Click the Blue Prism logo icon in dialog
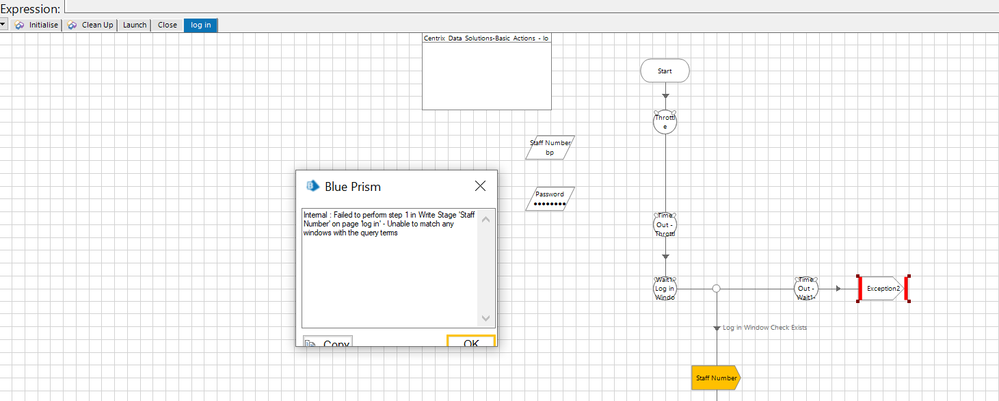Screen dimensions: 999x401 point(313,186)
